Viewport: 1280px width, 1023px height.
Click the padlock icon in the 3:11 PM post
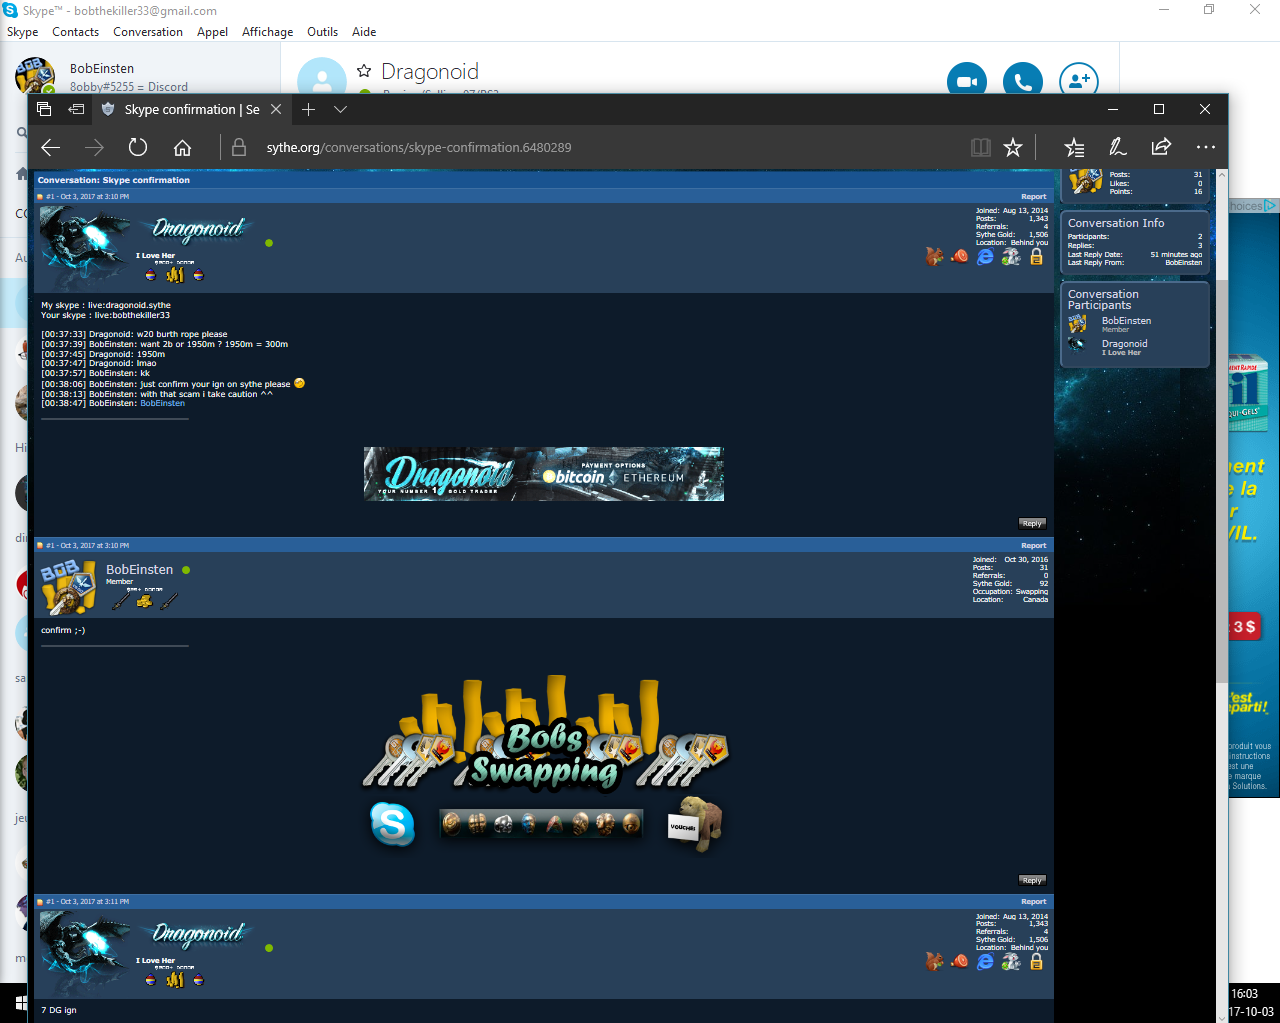tap(1036, 961)
